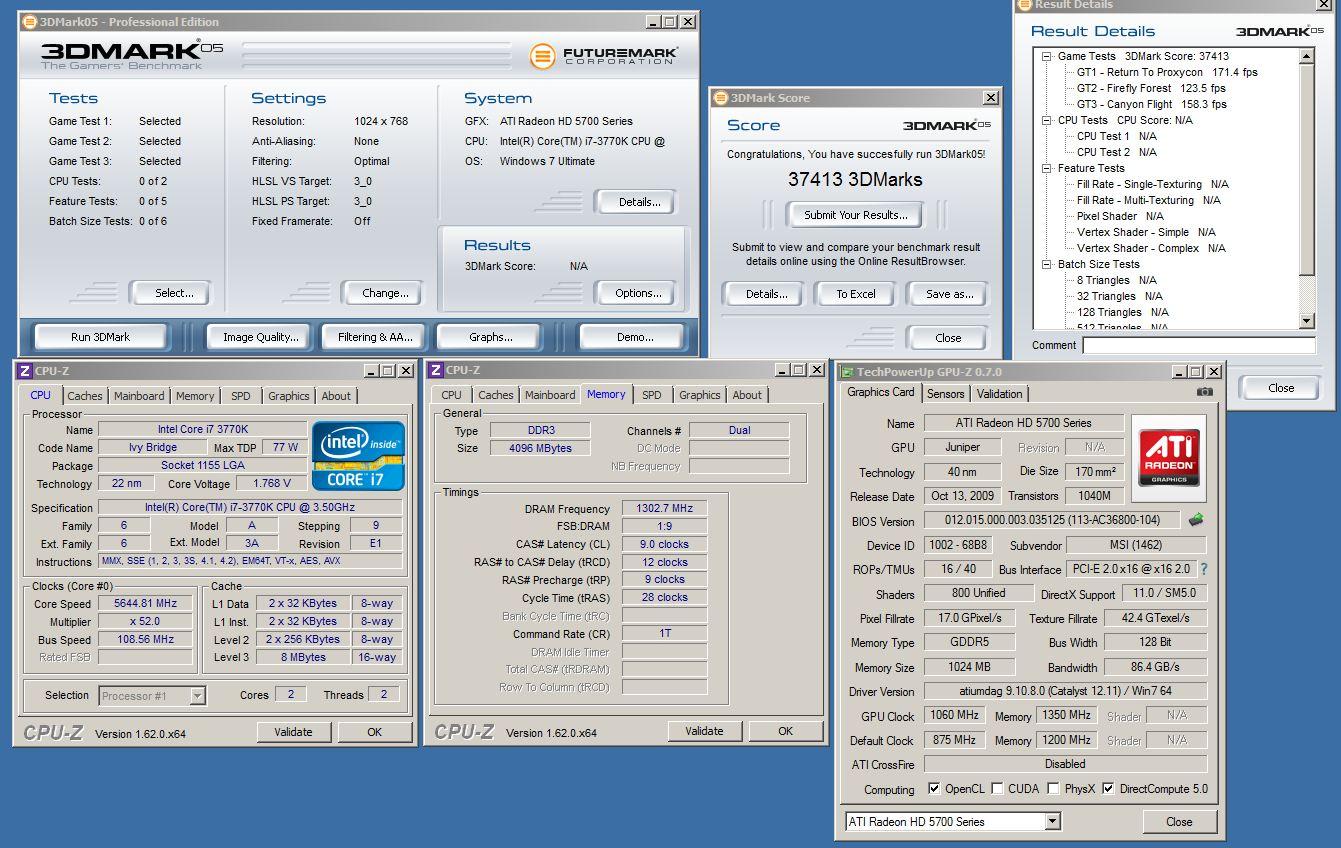Screen dimensions: 1341x848
Task: Click Close in the 3DMark Score window
Action: tap(949, 338)
